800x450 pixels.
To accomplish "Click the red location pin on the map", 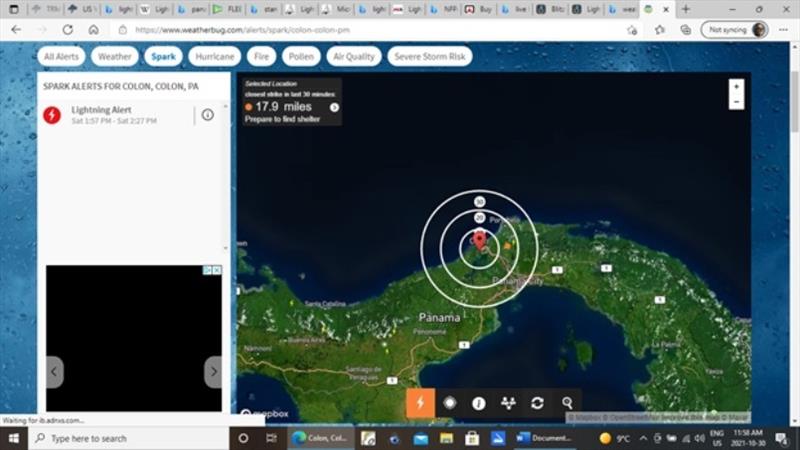I will point(480,240).
